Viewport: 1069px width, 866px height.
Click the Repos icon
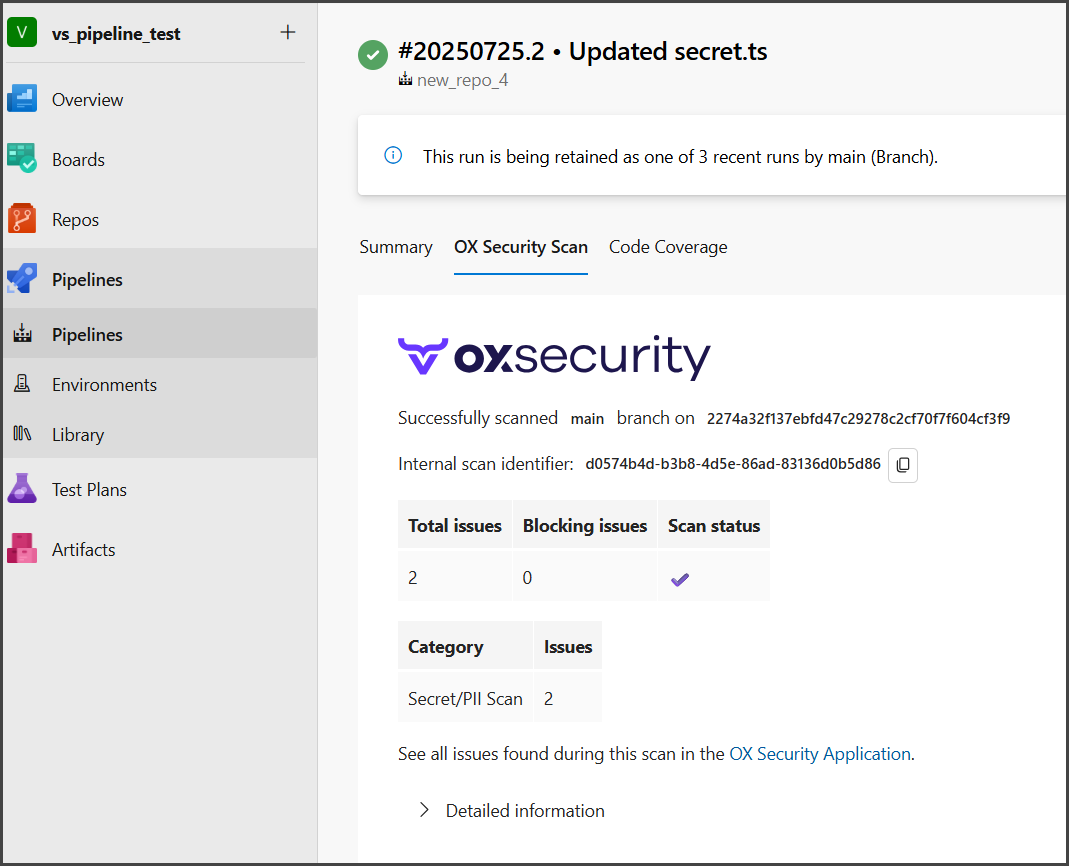(22, 219)
